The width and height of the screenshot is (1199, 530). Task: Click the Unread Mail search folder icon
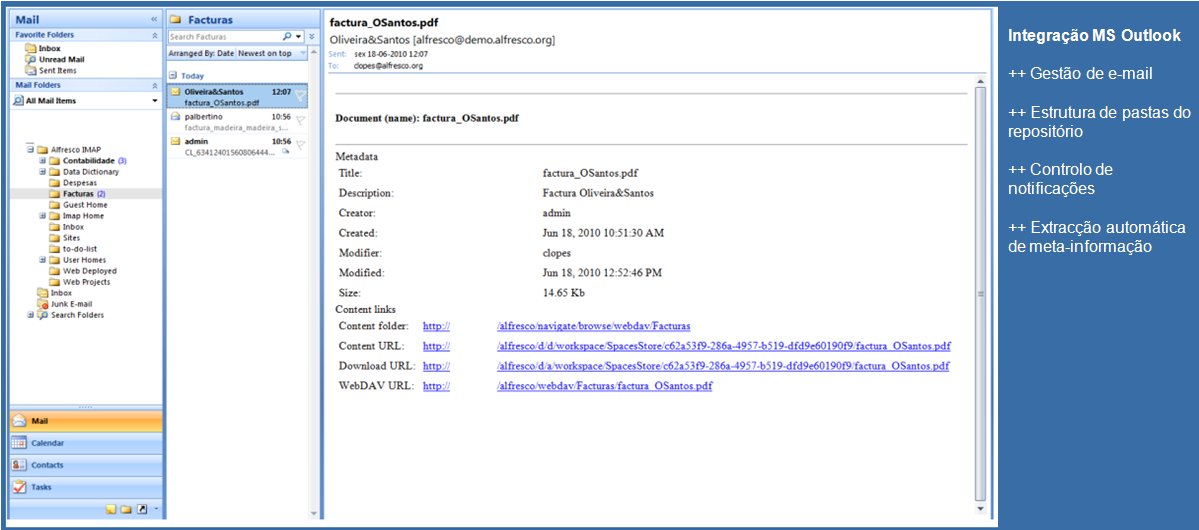[x=31, y=59]
